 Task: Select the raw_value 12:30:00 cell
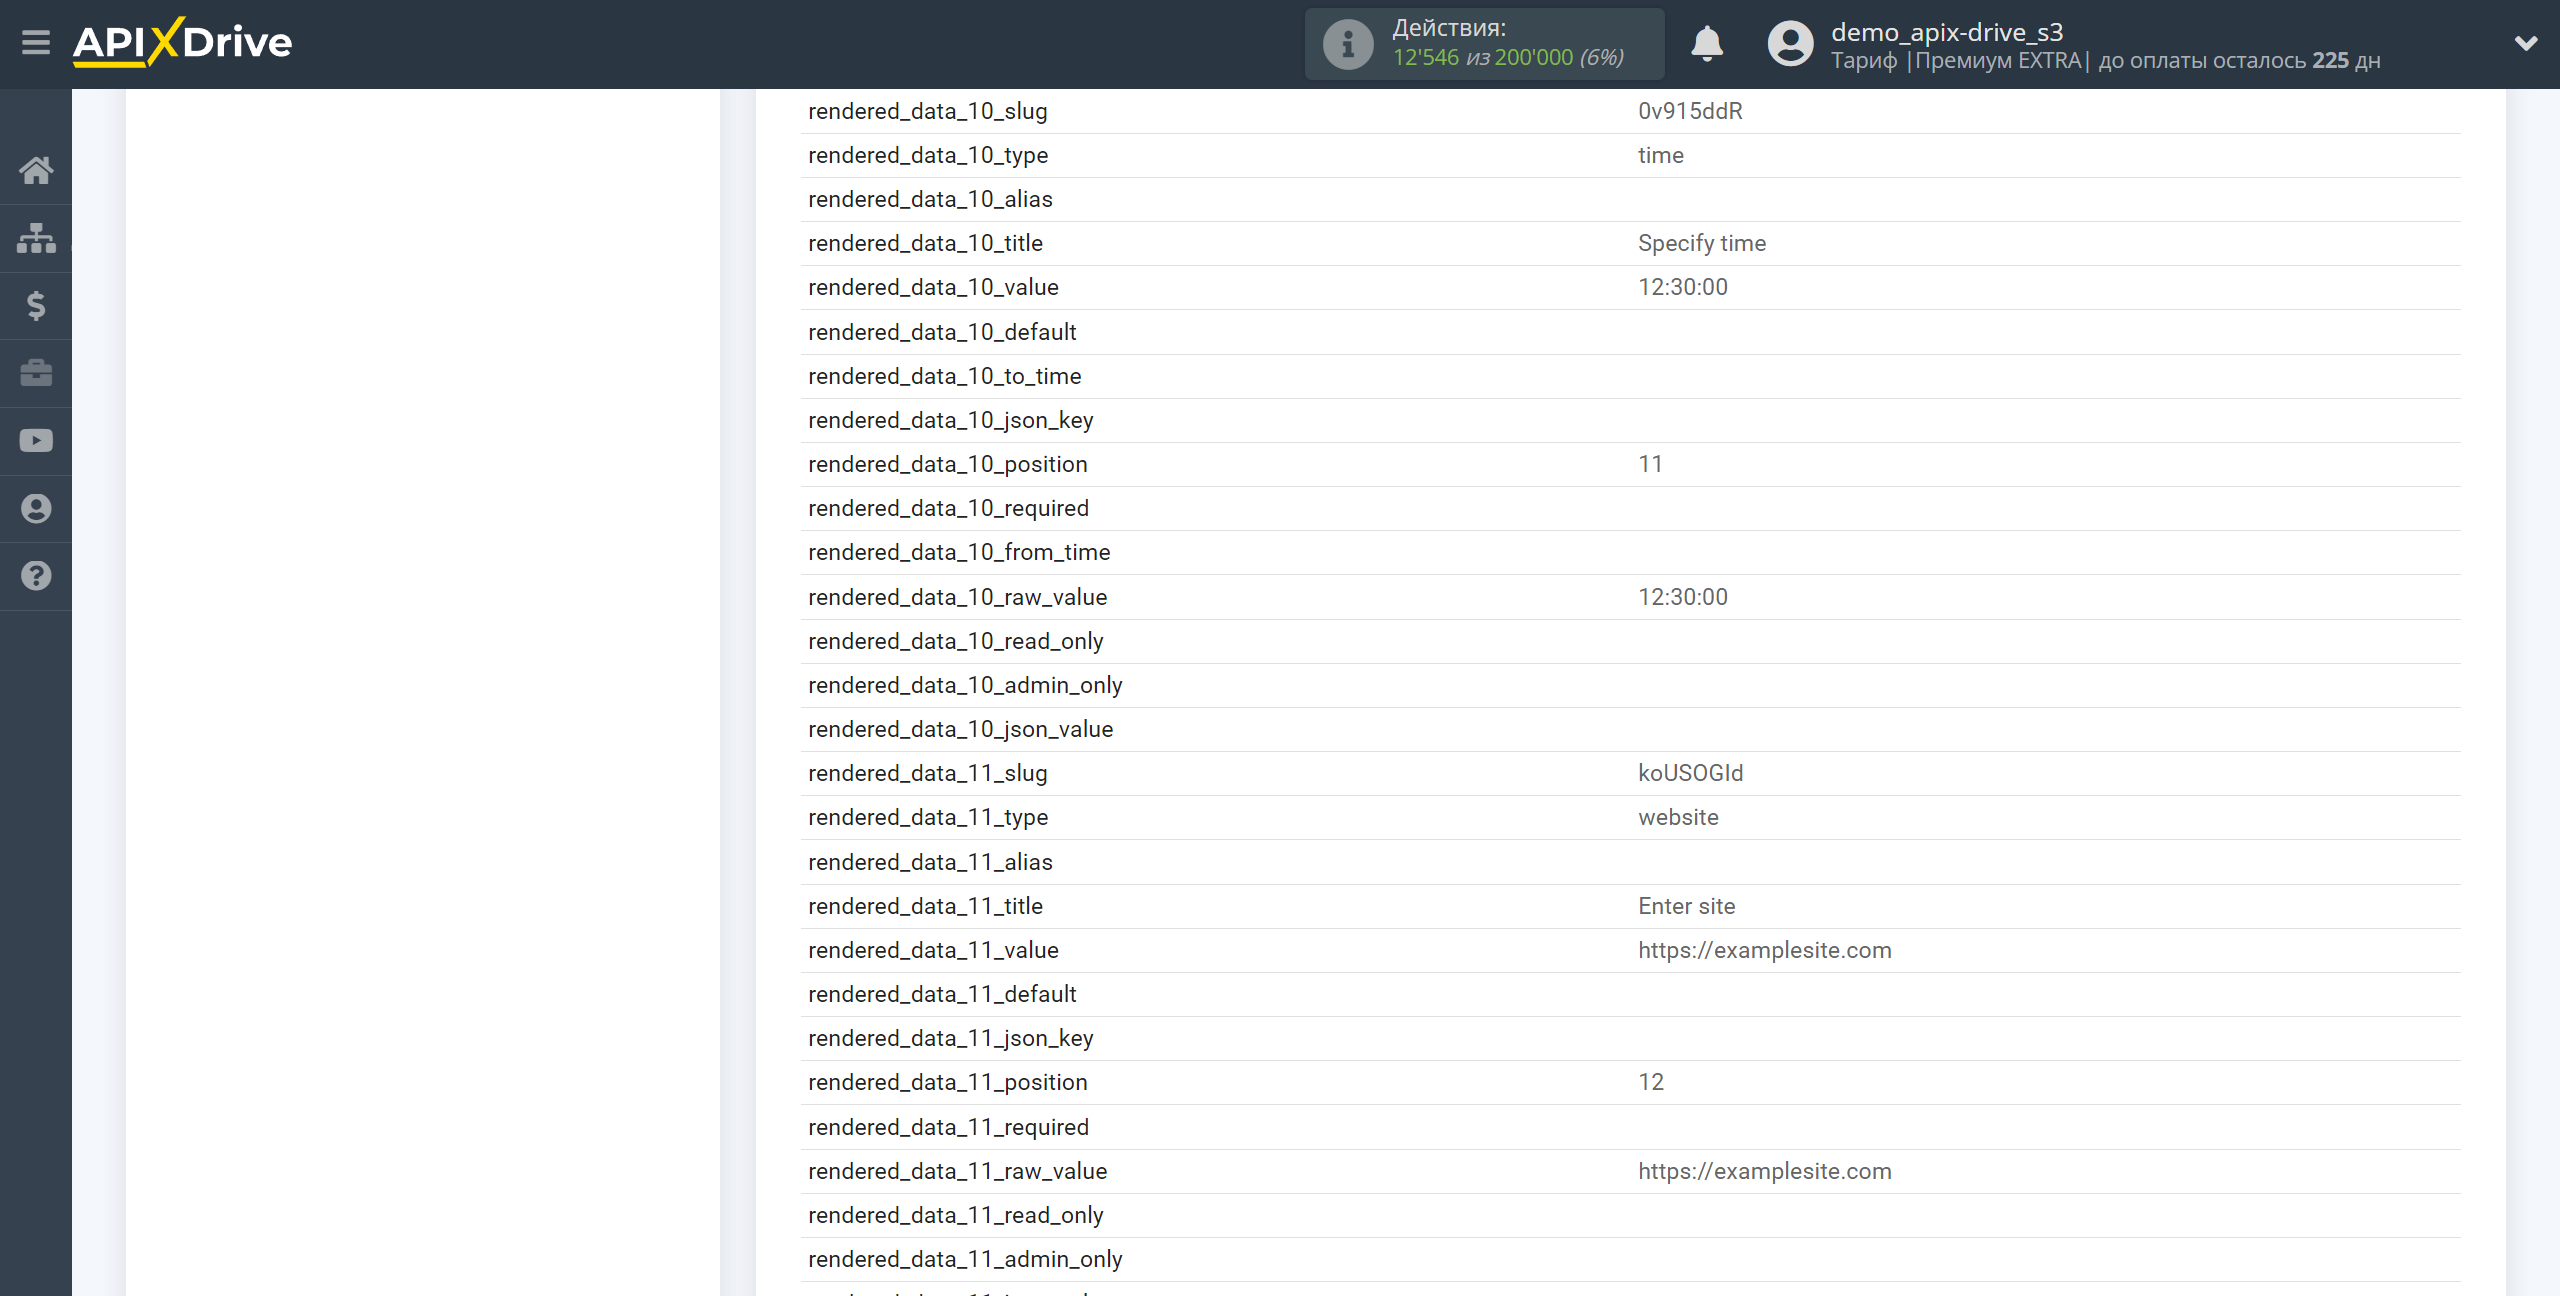[x=1683, y=597]
